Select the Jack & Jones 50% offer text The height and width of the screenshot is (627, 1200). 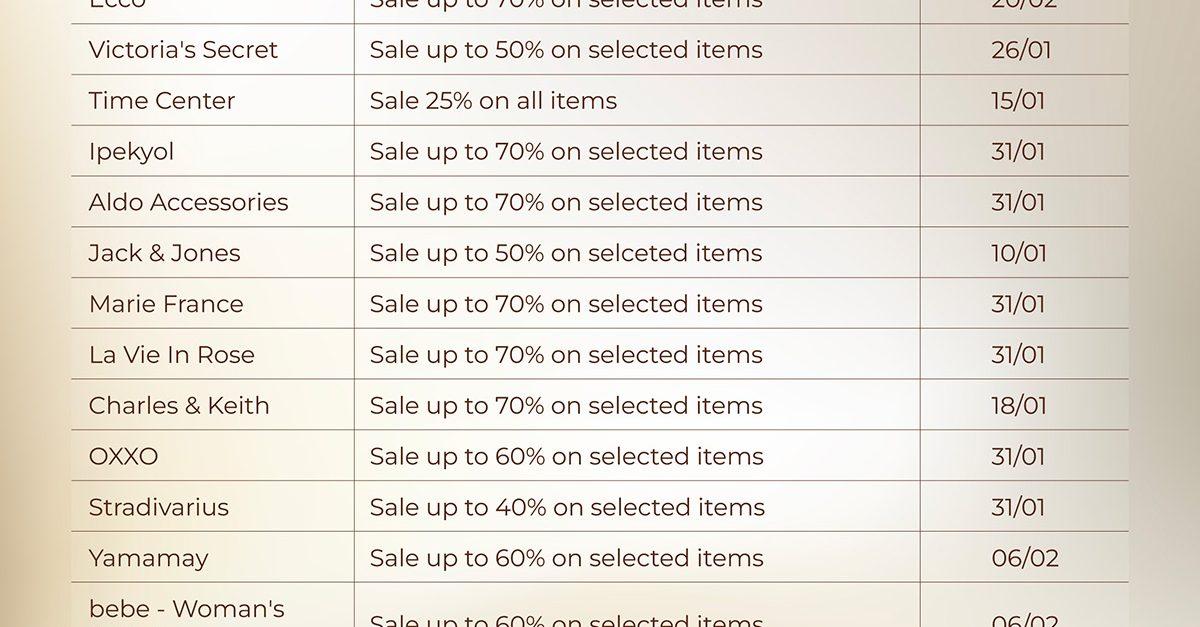[566, 253]
